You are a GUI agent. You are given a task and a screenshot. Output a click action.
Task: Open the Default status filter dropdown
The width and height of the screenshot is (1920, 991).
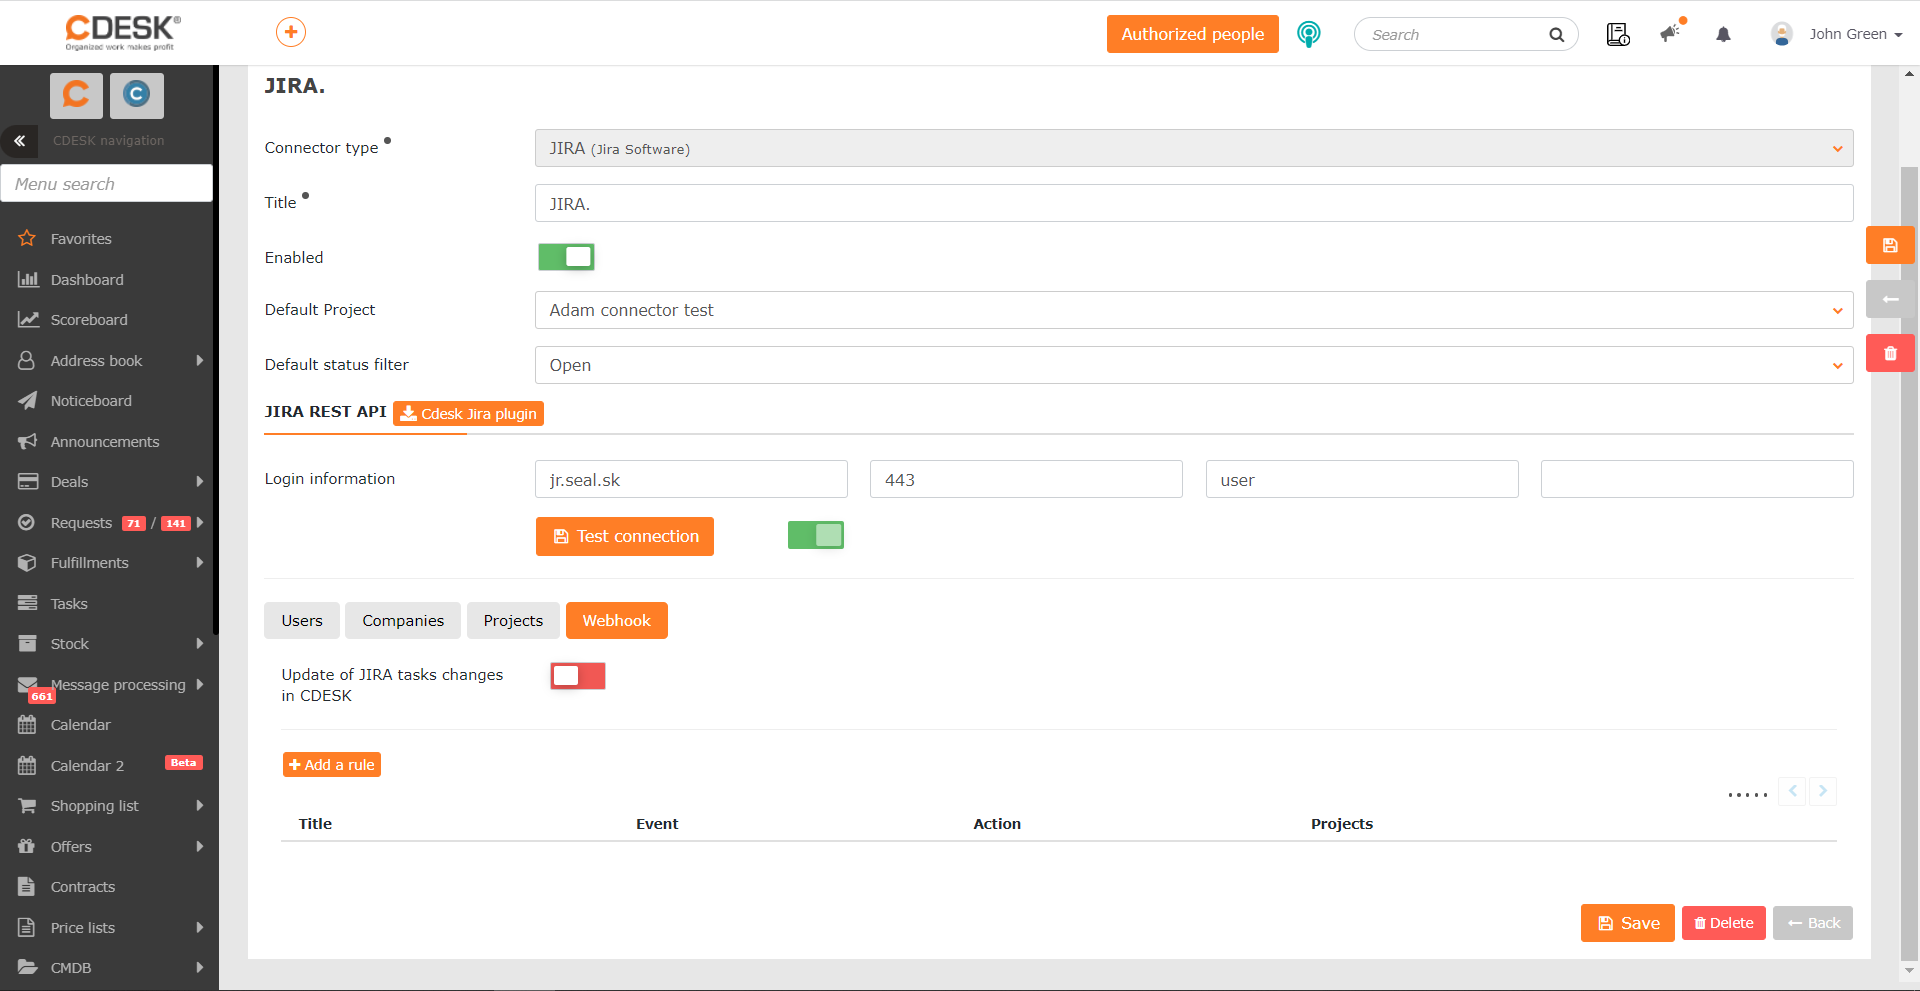click(1194, 365)
